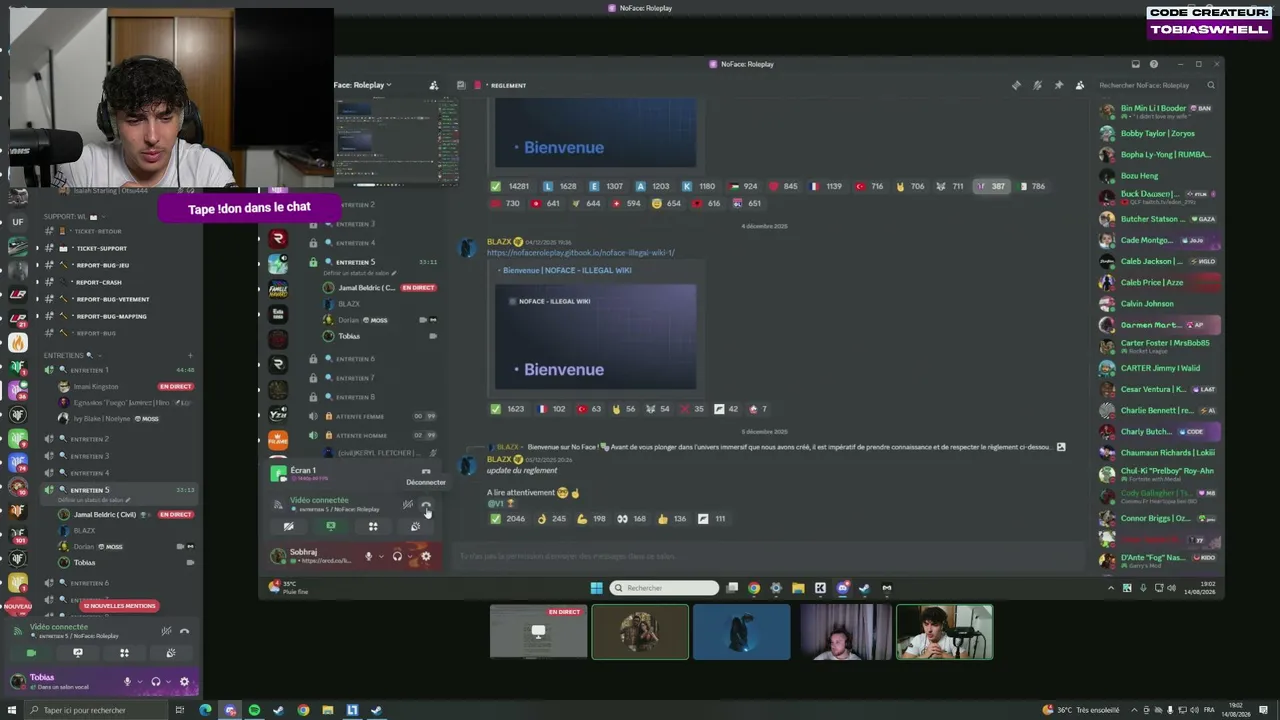Add a channel with ENTRETIENS plus icon
Image resolution: width=1280 pixels, height=720 pixels.
190,355
